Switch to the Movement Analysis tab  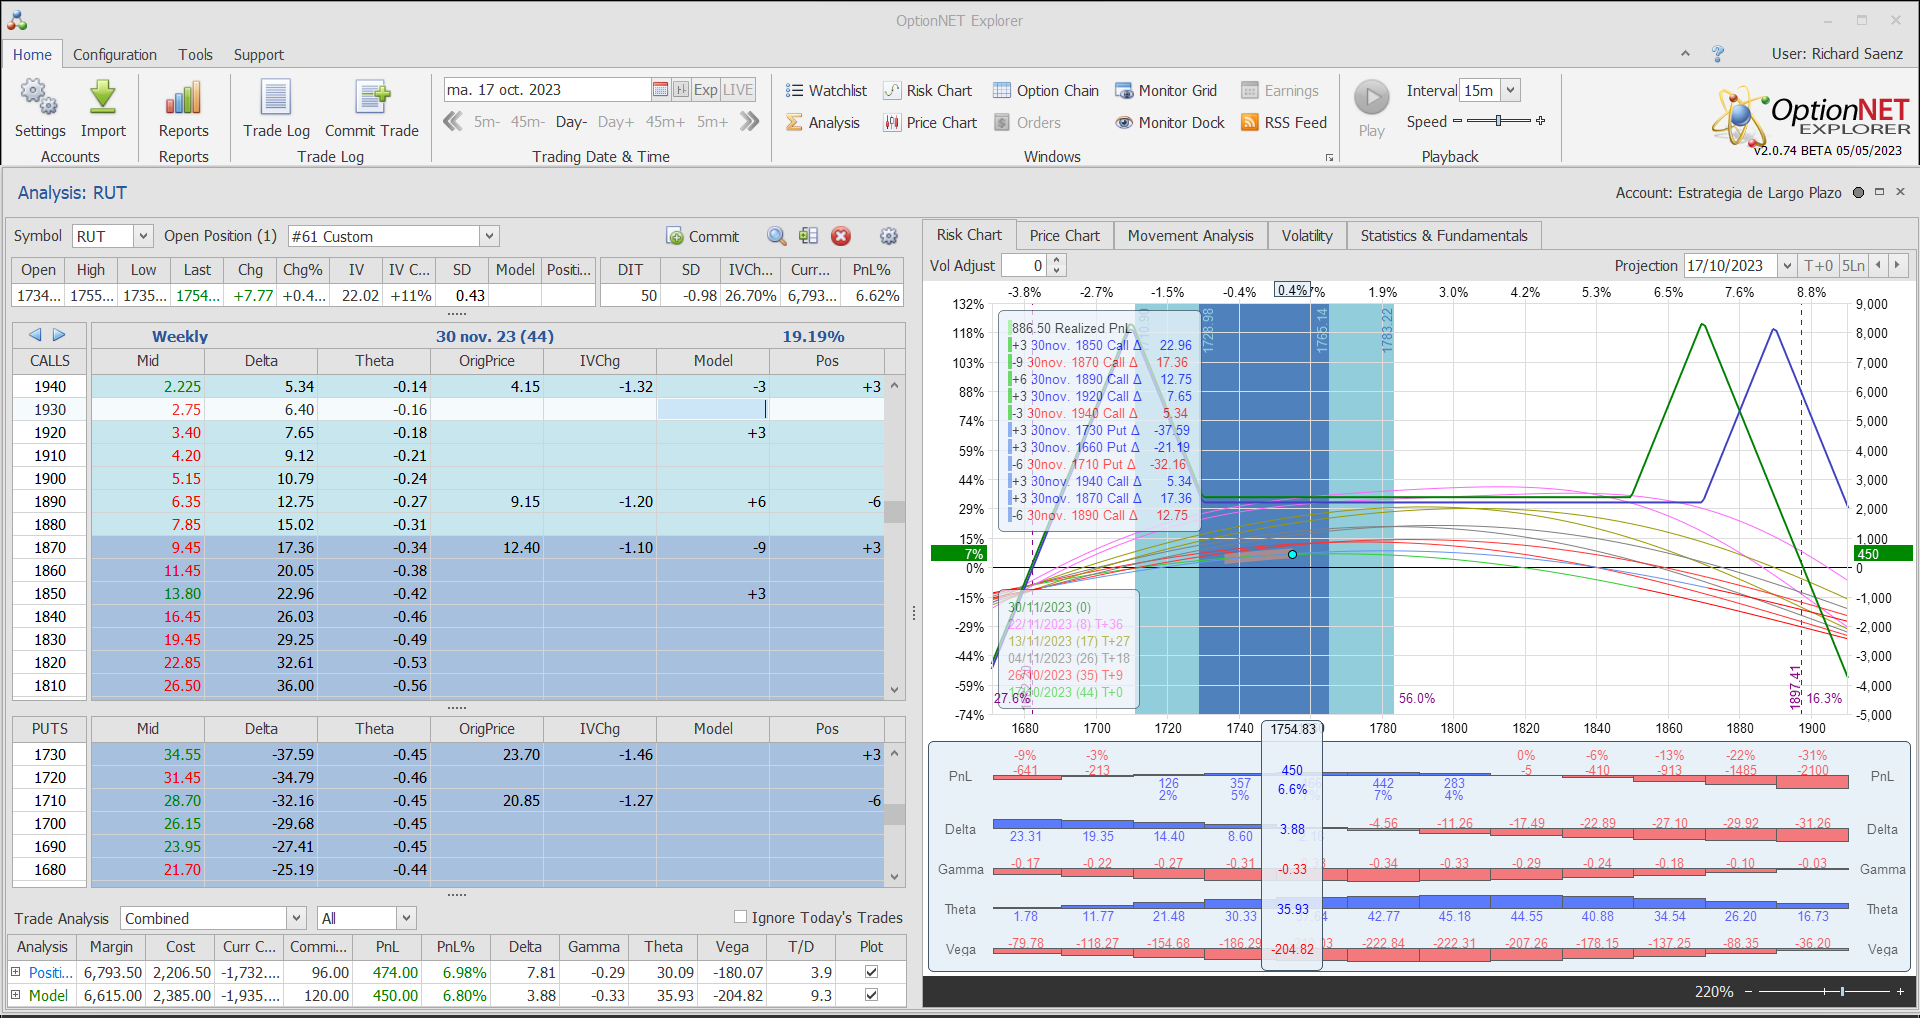coord(1190,236)
